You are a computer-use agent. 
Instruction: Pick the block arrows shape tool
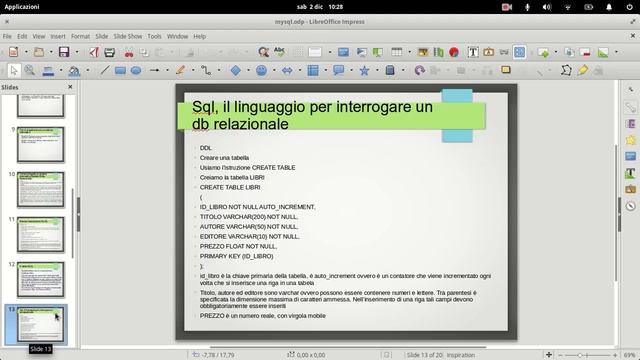(x=287, y=70)
